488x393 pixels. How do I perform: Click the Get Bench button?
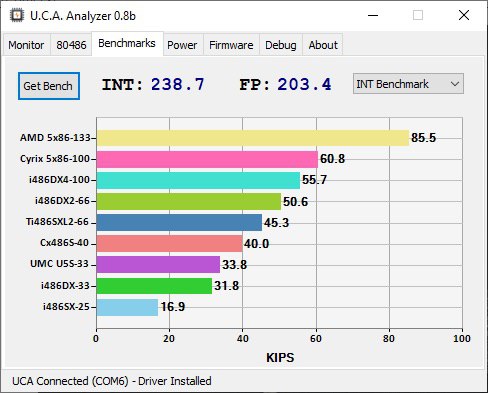[x=49, y=86]
